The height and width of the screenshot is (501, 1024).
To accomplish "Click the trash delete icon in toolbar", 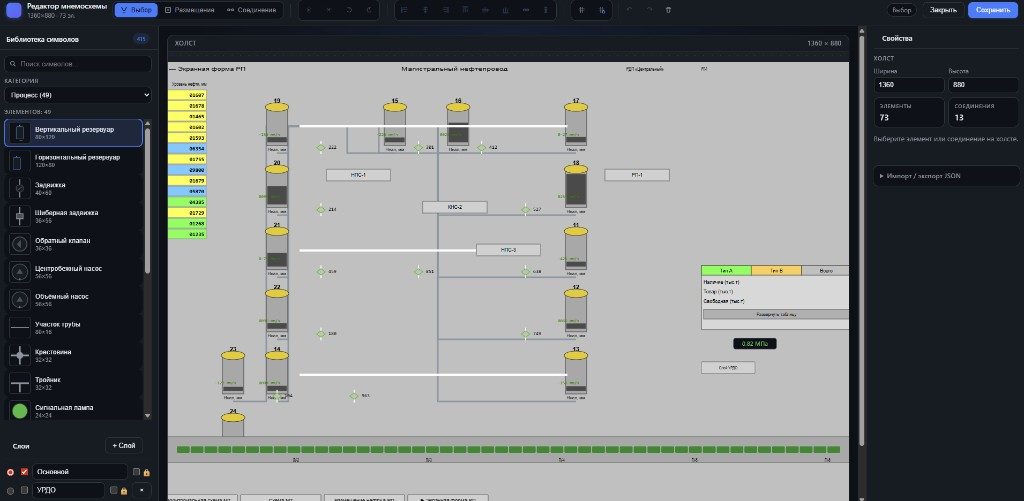I will point(668,10).
